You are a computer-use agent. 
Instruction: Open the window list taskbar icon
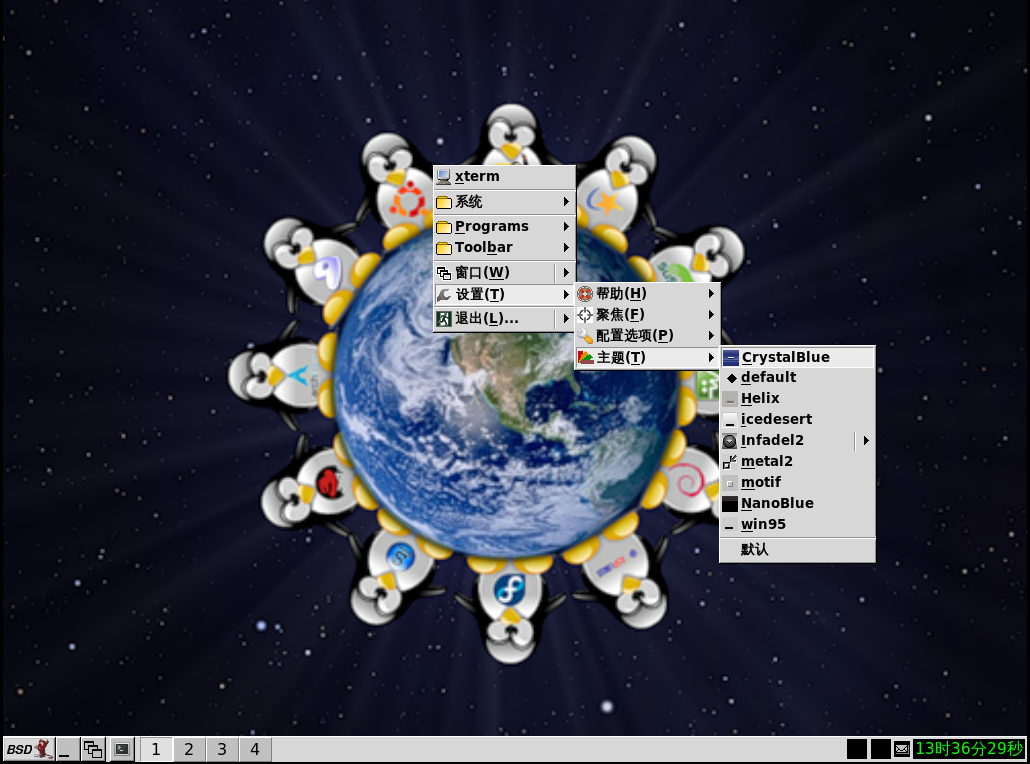pyautogui.click(x=93, y=750)
